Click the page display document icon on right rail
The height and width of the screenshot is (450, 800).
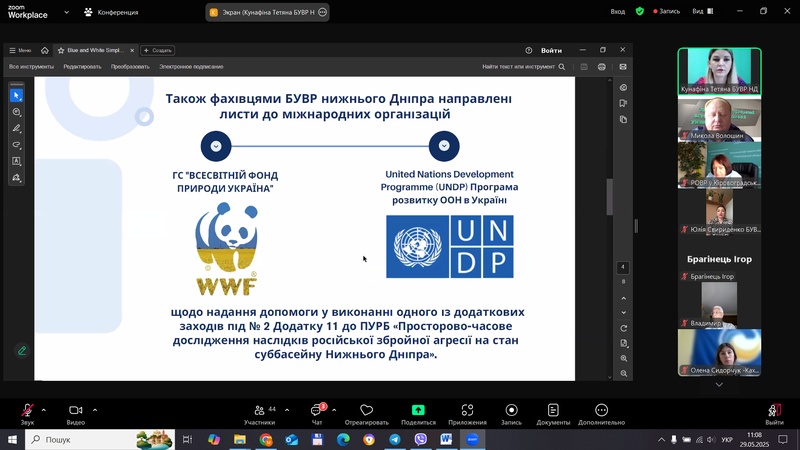(x=623, y=343)
